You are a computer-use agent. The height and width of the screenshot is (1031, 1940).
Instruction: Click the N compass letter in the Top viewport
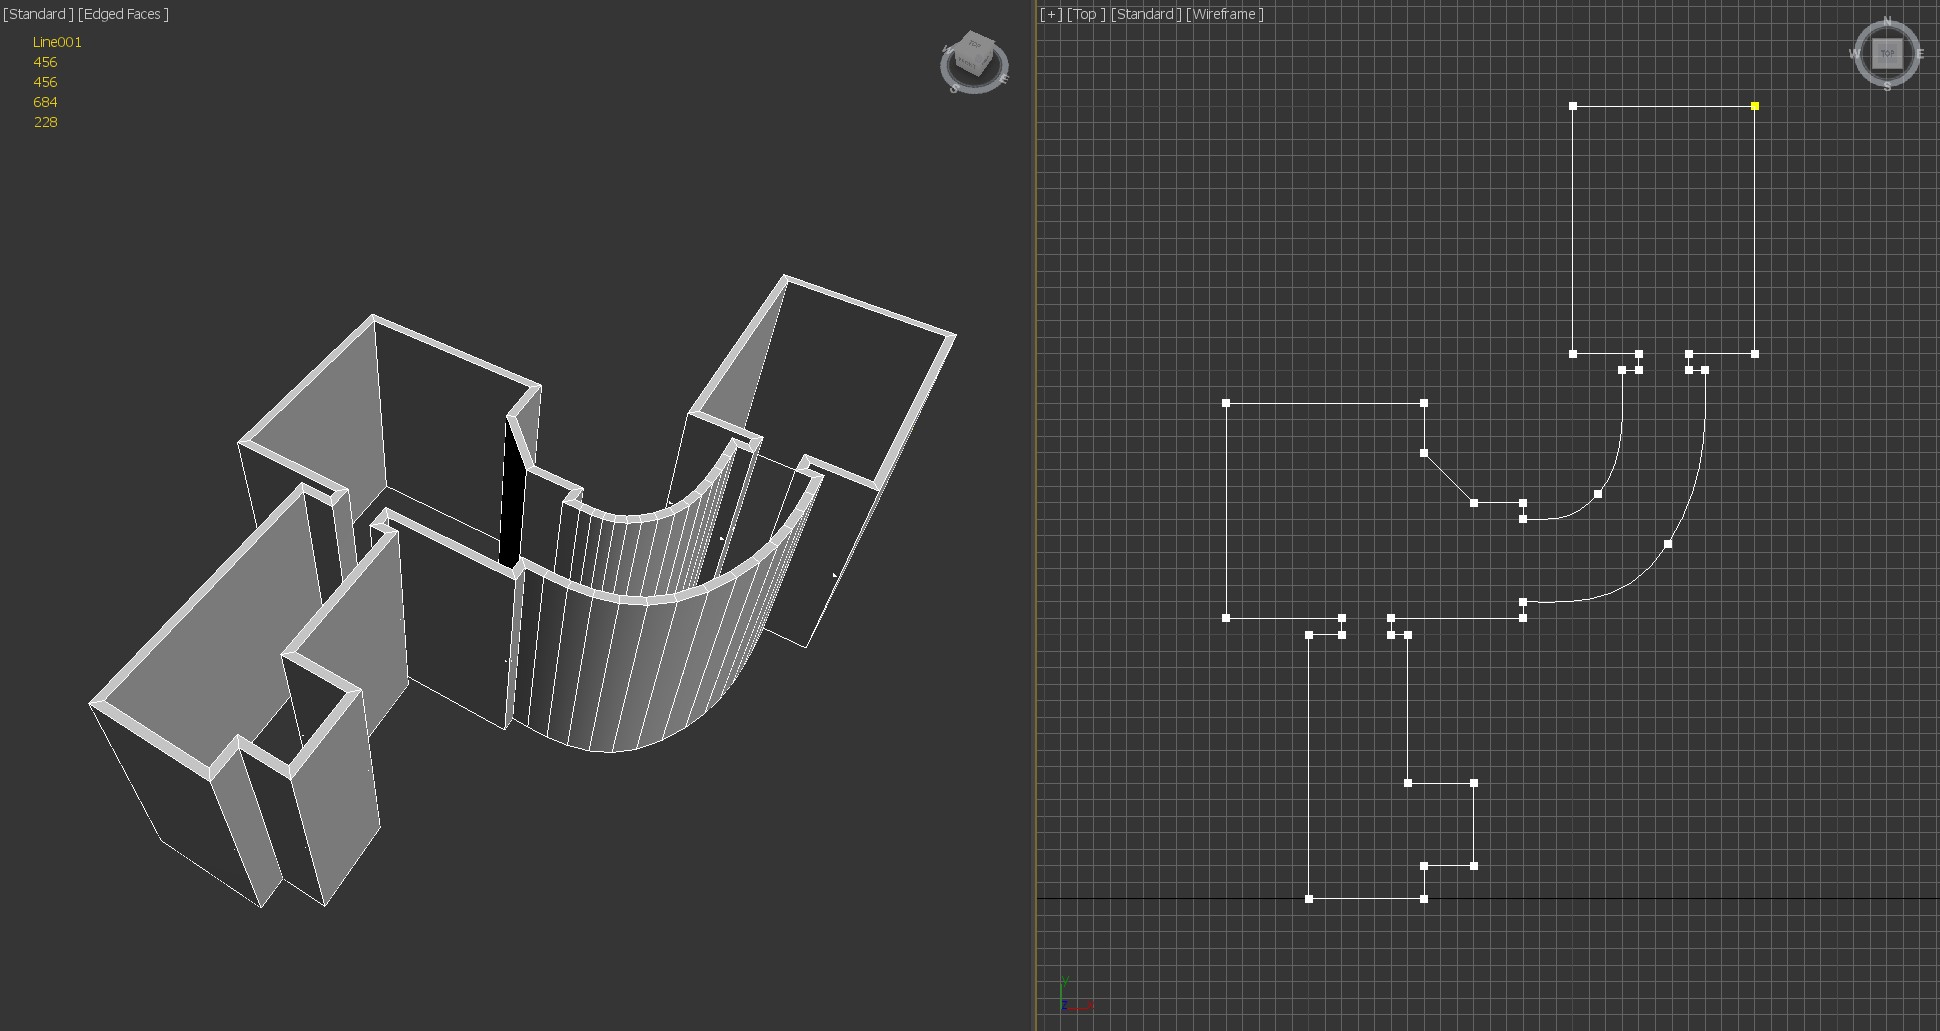[x=1888, y=21]
